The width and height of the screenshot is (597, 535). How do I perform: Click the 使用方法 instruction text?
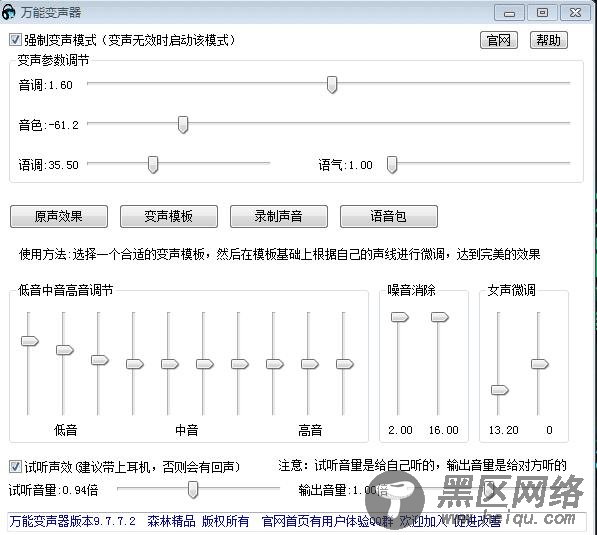click(279, 254)
